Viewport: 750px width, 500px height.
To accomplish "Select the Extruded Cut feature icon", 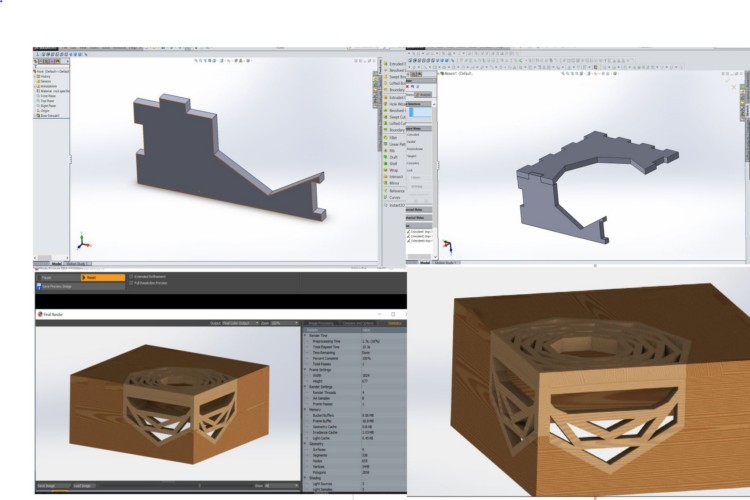I will click(386, 98).
